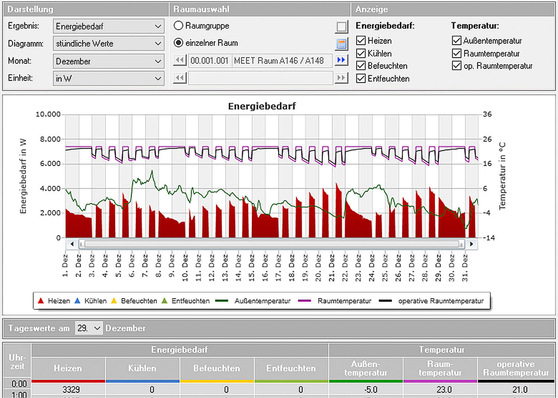Screen dimensions: 558x398
Task: Open the Tageswerte day 29 dropdown
Action: [x=89, y=328]
